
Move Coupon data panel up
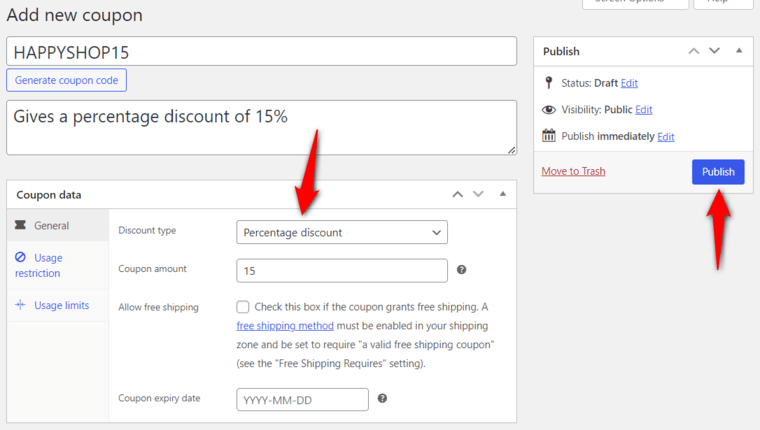coord(458,194)
